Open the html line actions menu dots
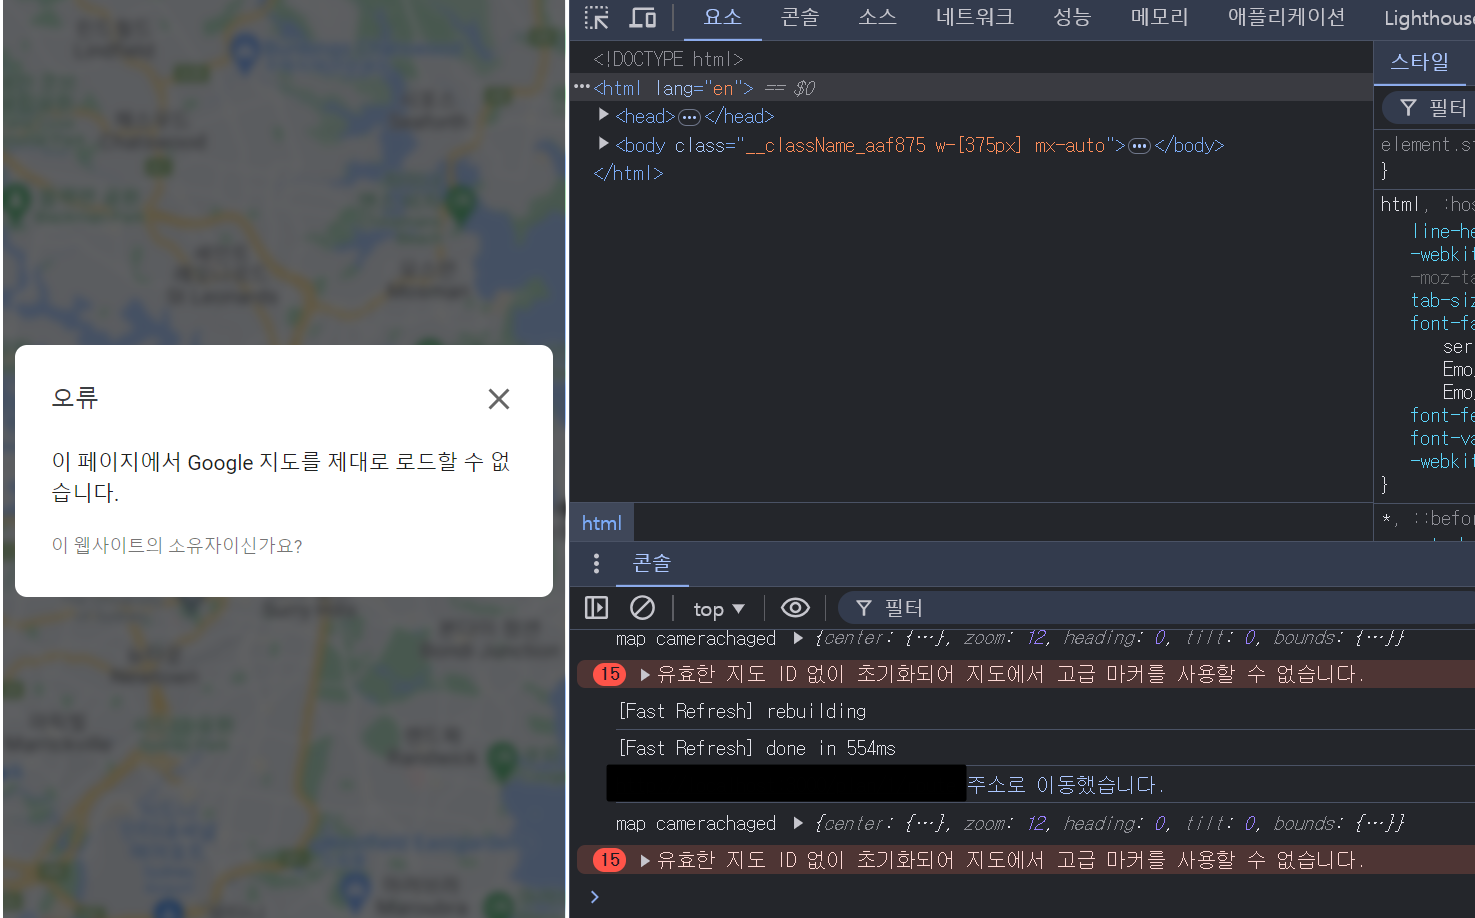Screen dimensions: 1475x918 (x=581, y=87)
